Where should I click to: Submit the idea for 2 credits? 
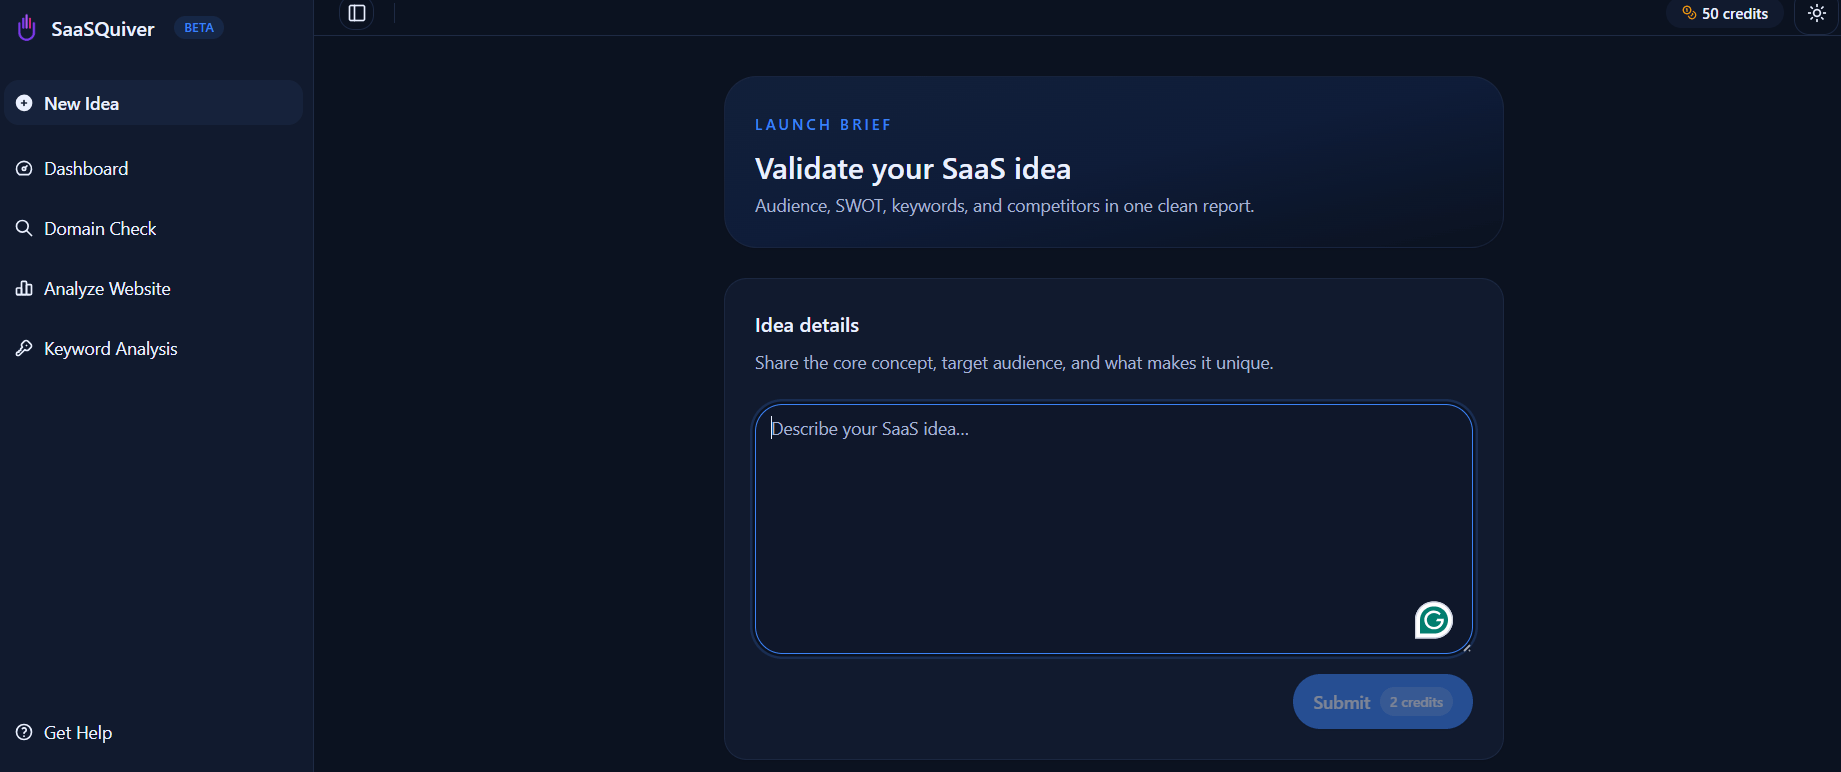coord(1382,702)
